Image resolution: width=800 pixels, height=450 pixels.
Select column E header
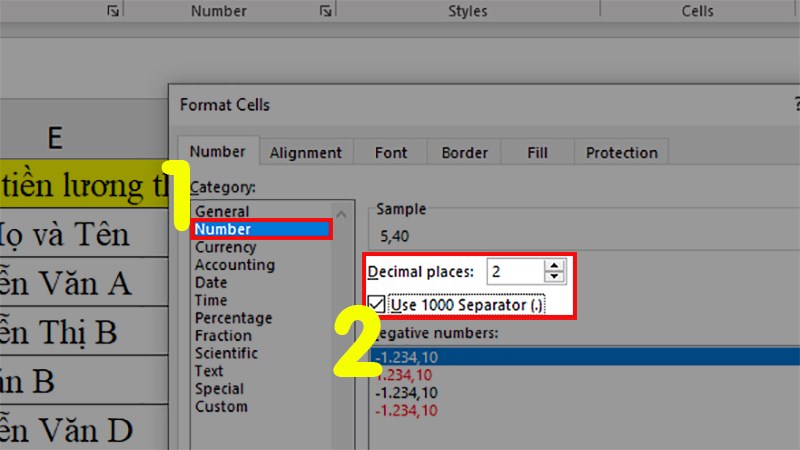pyautogui.click(x=55, y=138)
